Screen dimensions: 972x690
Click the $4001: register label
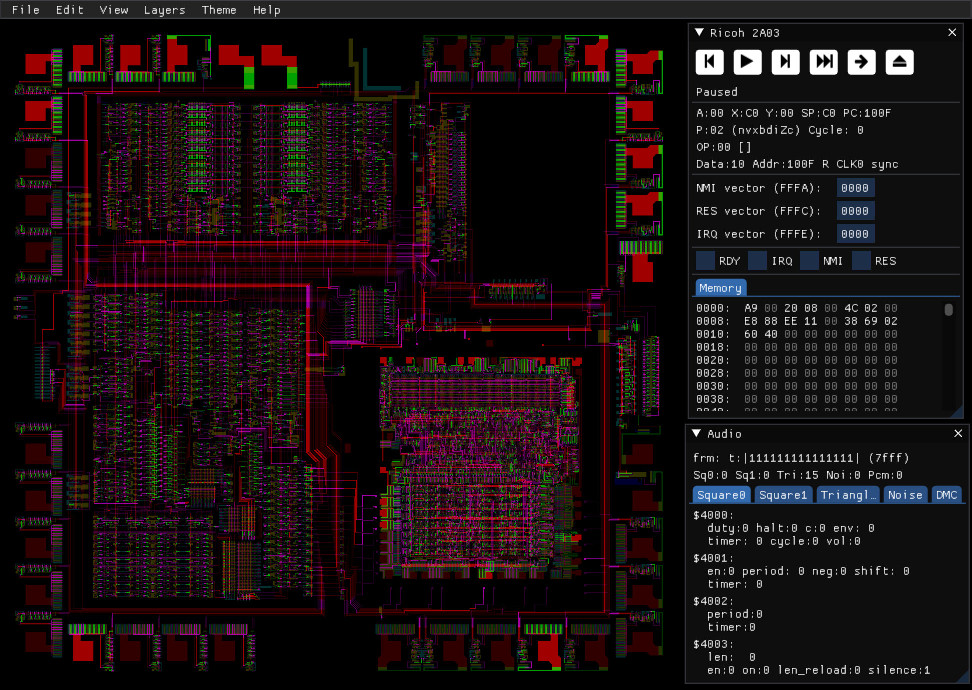pos(714,559)
